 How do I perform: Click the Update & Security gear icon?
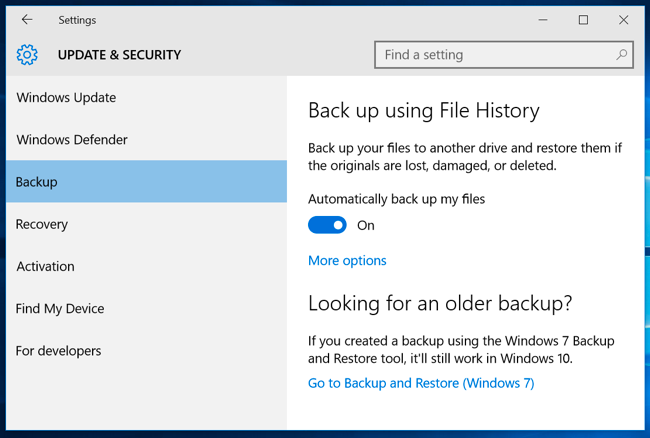pyautogui.click(x=27, y=55)
